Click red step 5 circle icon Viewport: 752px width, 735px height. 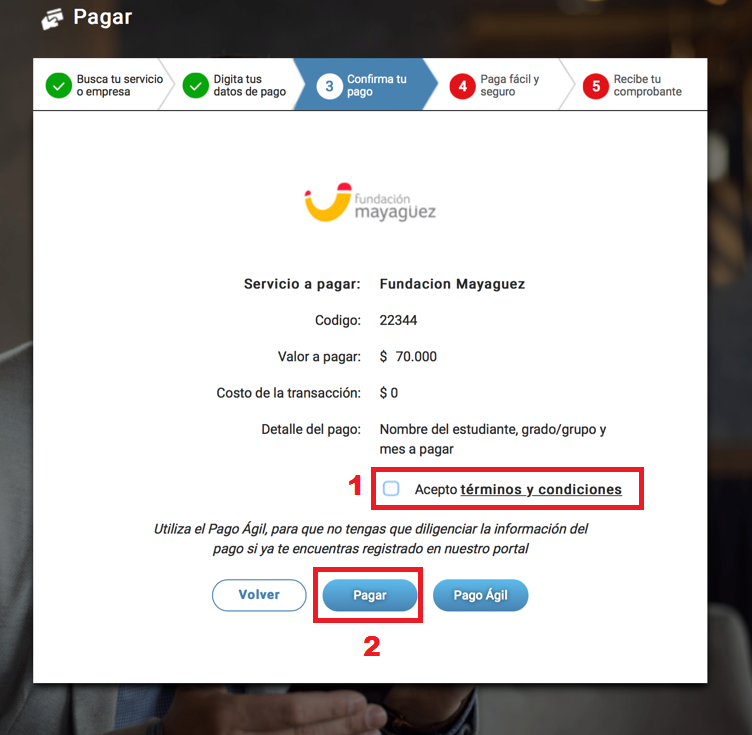click(596, 86)
